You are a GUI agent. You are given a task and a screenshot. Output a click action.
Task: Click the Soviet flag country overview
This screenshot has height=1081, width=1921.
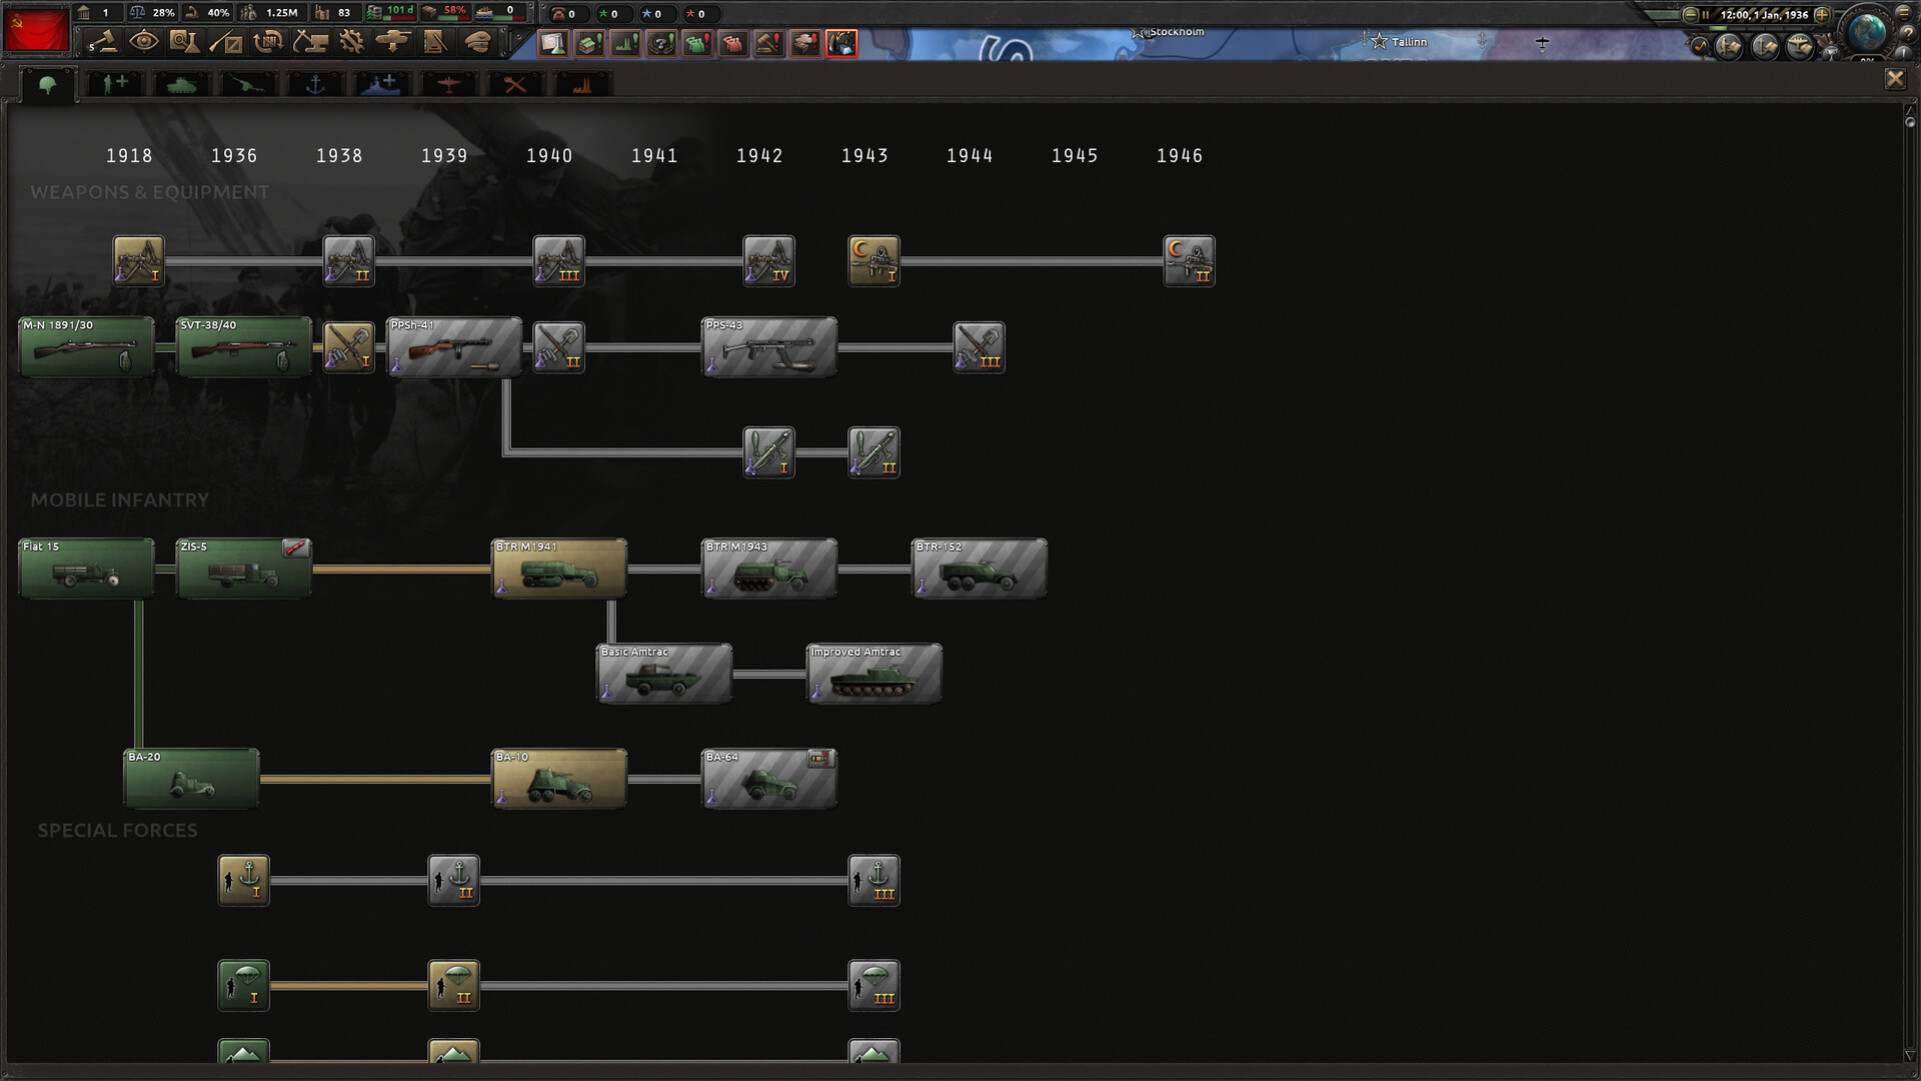pos(36,27)
